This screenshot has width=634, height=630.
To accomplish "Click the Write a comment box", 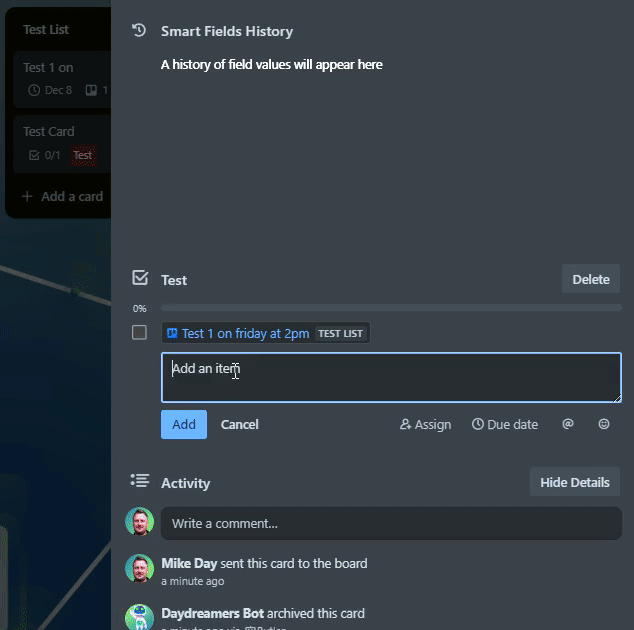I will (391, 523).
